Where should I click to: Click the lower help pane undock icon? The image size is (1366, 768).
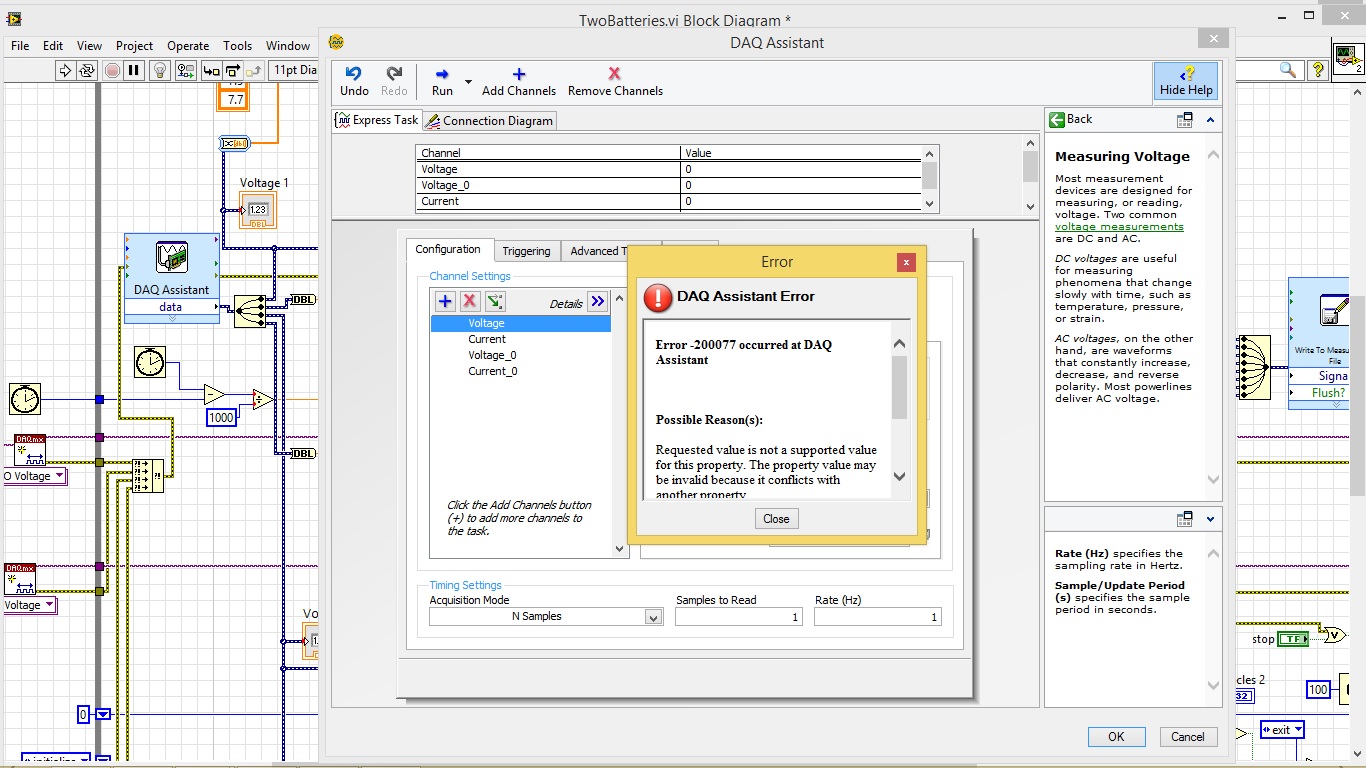(1185, 519)
